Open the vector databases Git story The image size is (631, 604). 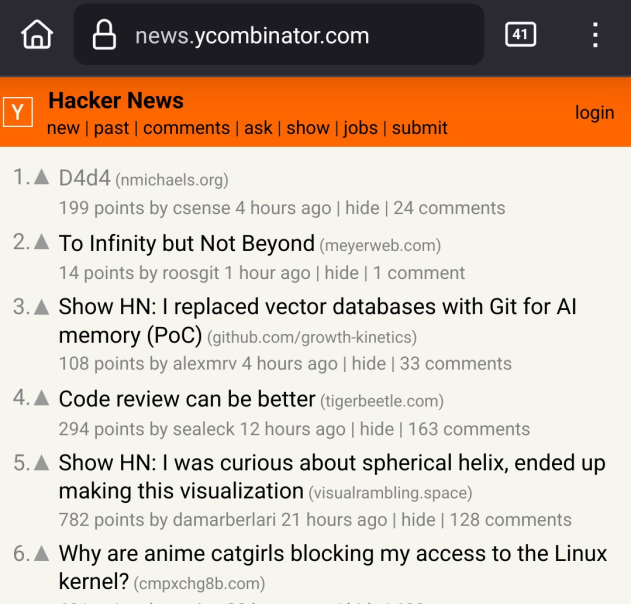318,321
